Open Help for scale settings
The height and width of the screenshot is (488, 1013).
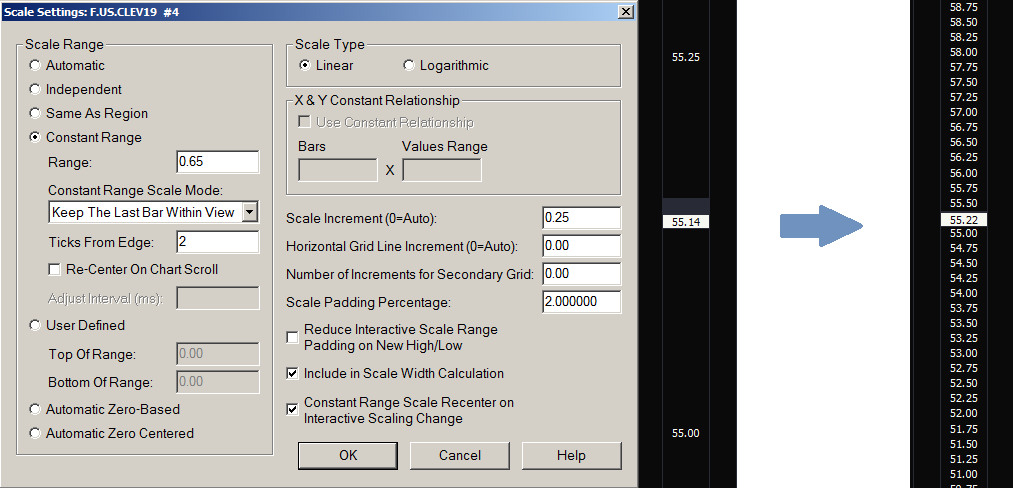click(571, 455)
